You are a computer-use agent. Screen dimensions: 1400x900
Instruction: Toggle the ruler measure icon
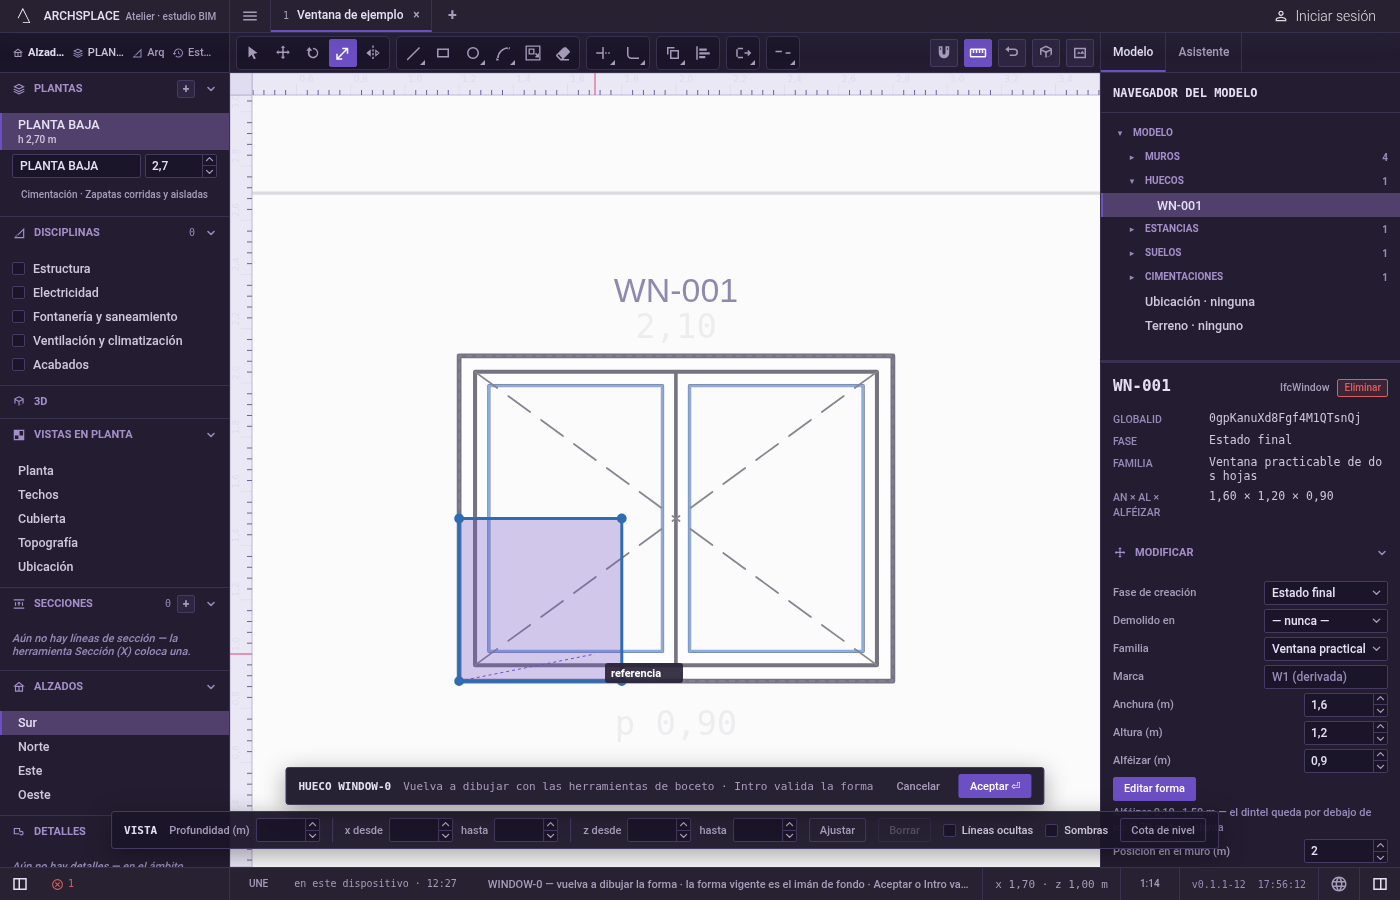[978, 53]
